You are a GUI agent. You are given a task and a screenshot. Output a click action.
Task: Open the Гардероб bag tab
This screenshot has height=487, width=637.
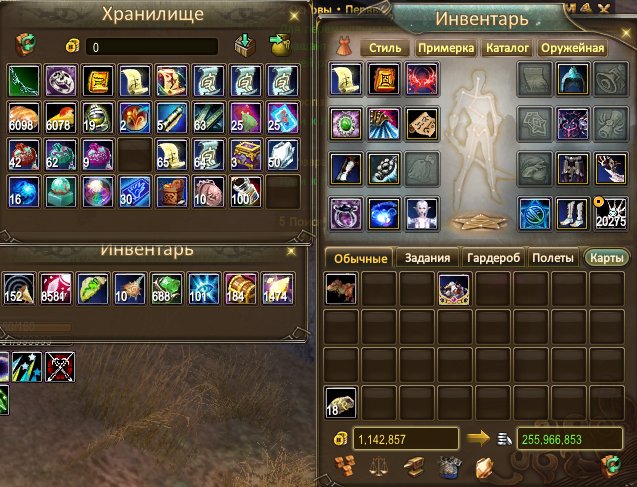point(493,258)
